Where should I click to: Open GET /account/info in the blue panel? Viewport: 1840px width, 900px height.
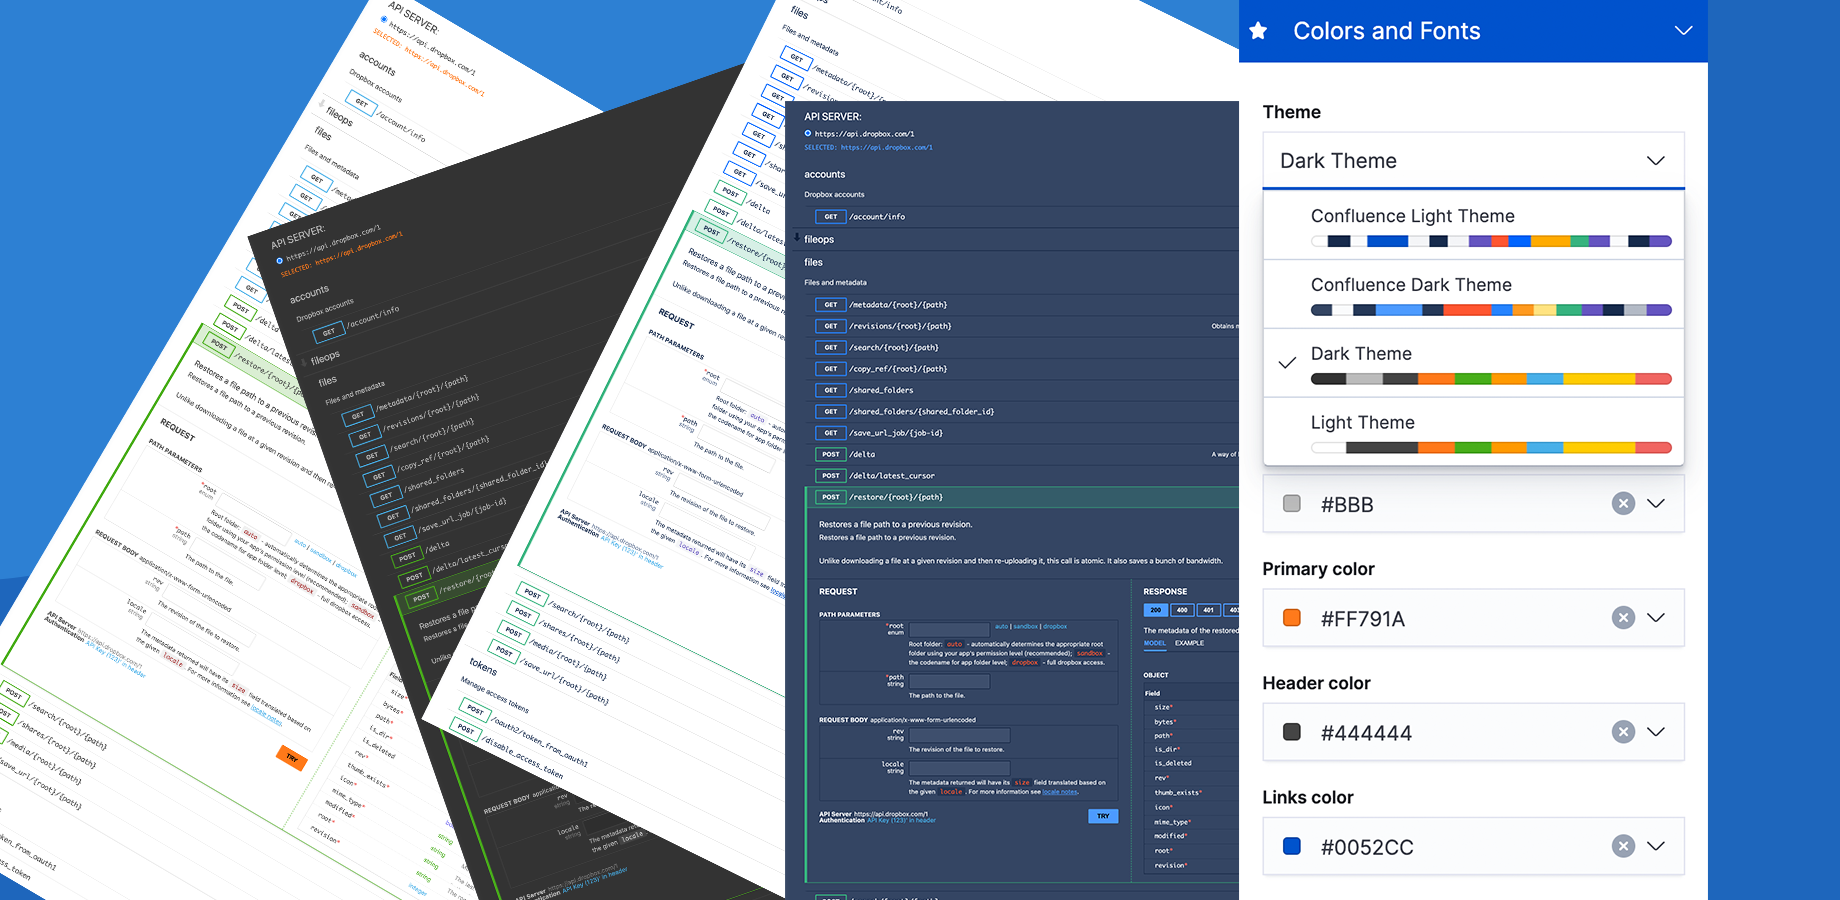pyautogui.click(x=1022, y=216)
